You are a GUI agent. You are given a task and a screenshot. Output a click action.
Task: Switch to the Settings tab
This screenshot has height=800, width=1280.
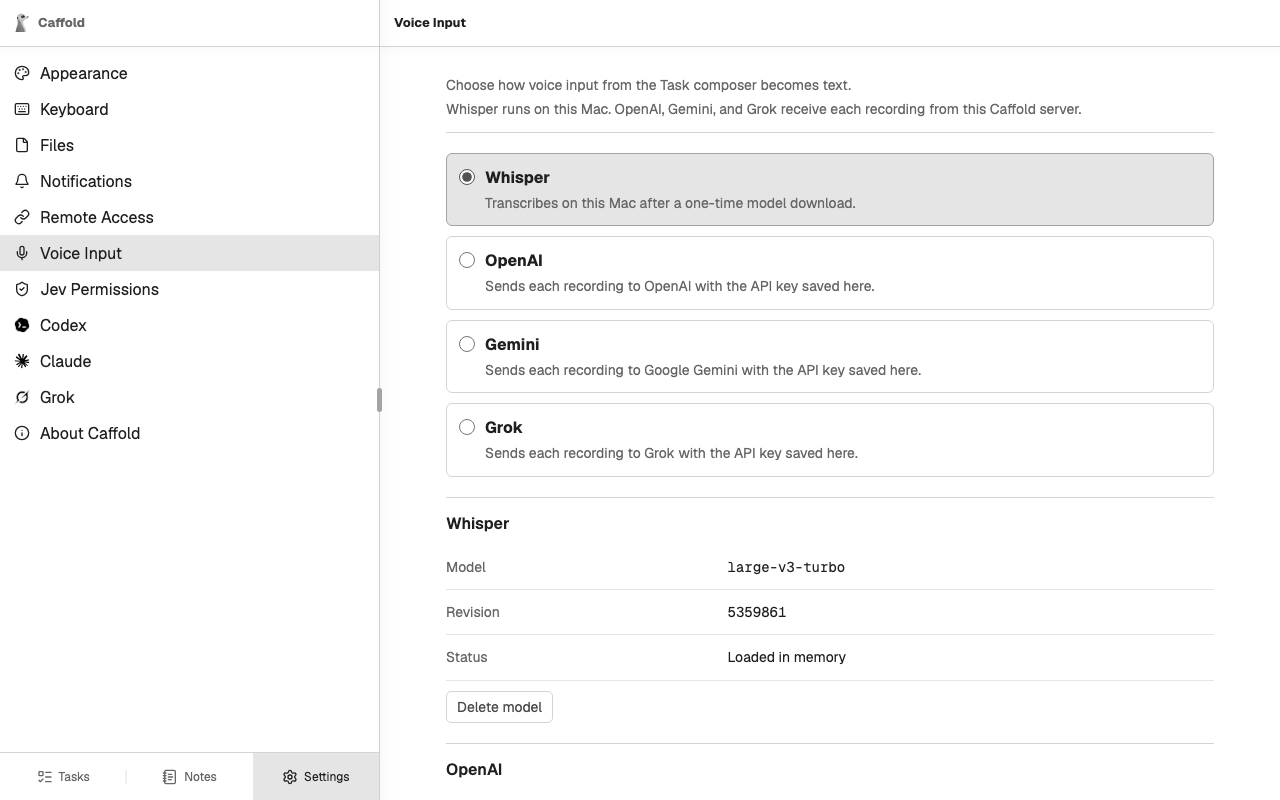coord(316,777)
